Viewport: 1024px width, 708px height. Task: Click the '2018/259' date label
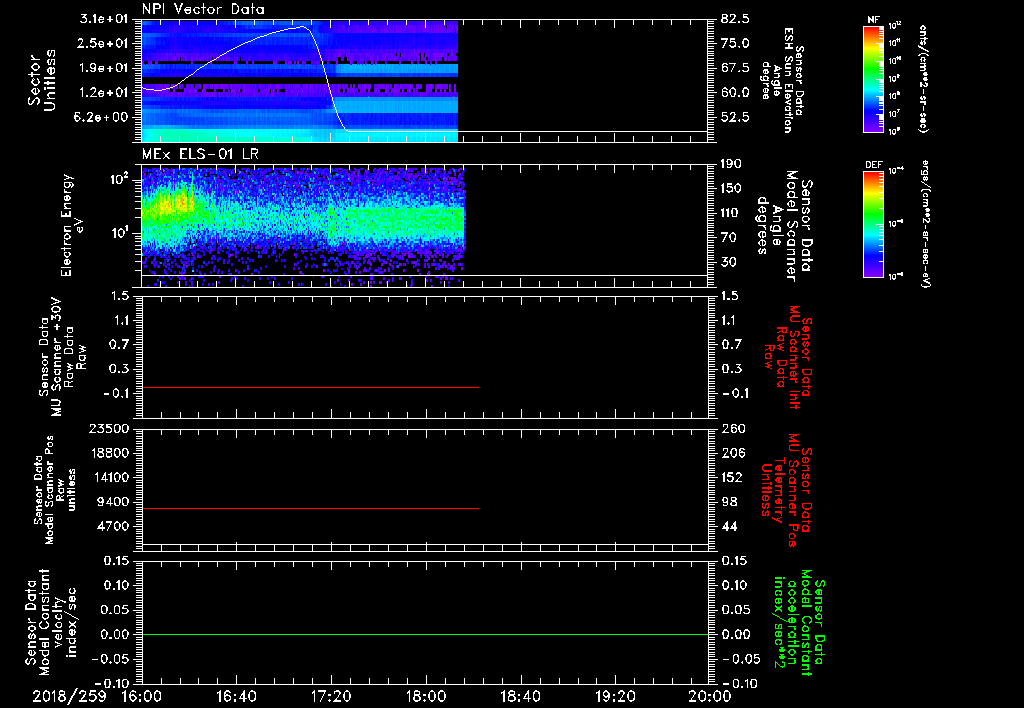(69, 696)
